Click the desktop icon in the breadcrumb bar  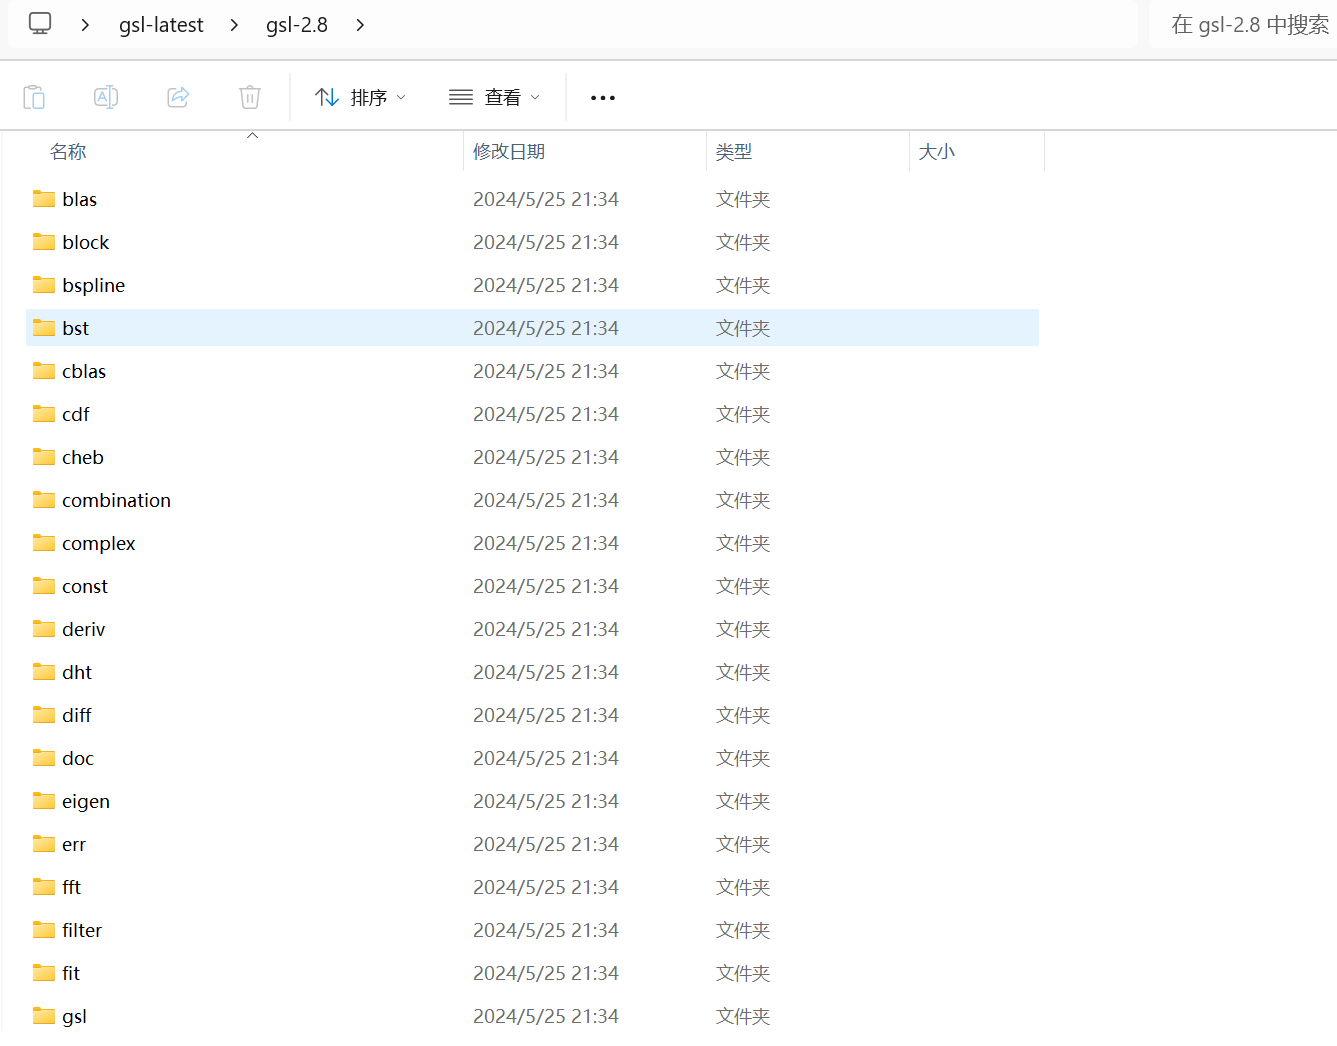(40, 22)
